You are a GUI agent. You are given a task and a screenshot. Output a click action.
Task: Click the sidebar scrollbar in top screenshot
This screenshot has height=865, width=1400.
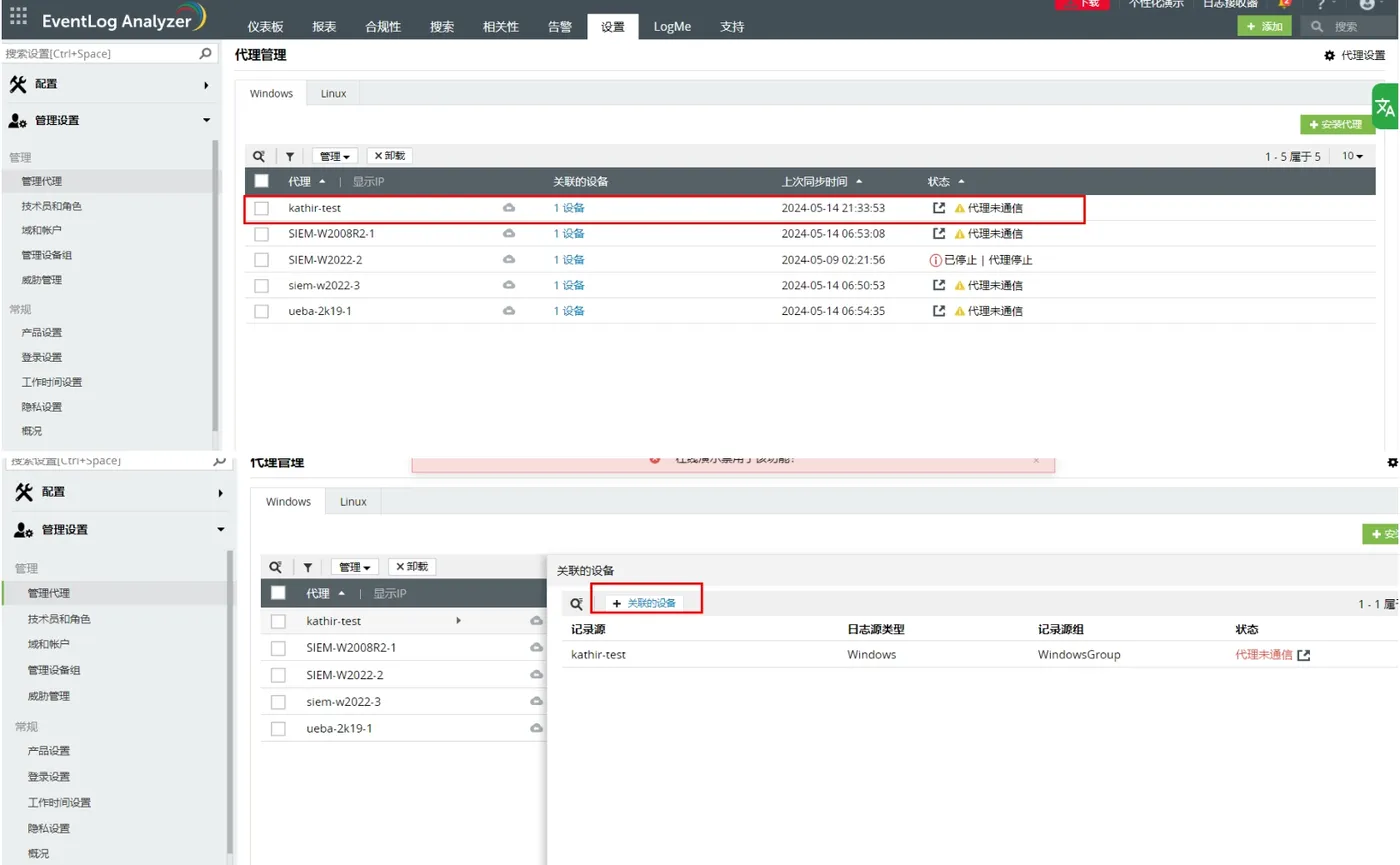[x=216, y=285]
